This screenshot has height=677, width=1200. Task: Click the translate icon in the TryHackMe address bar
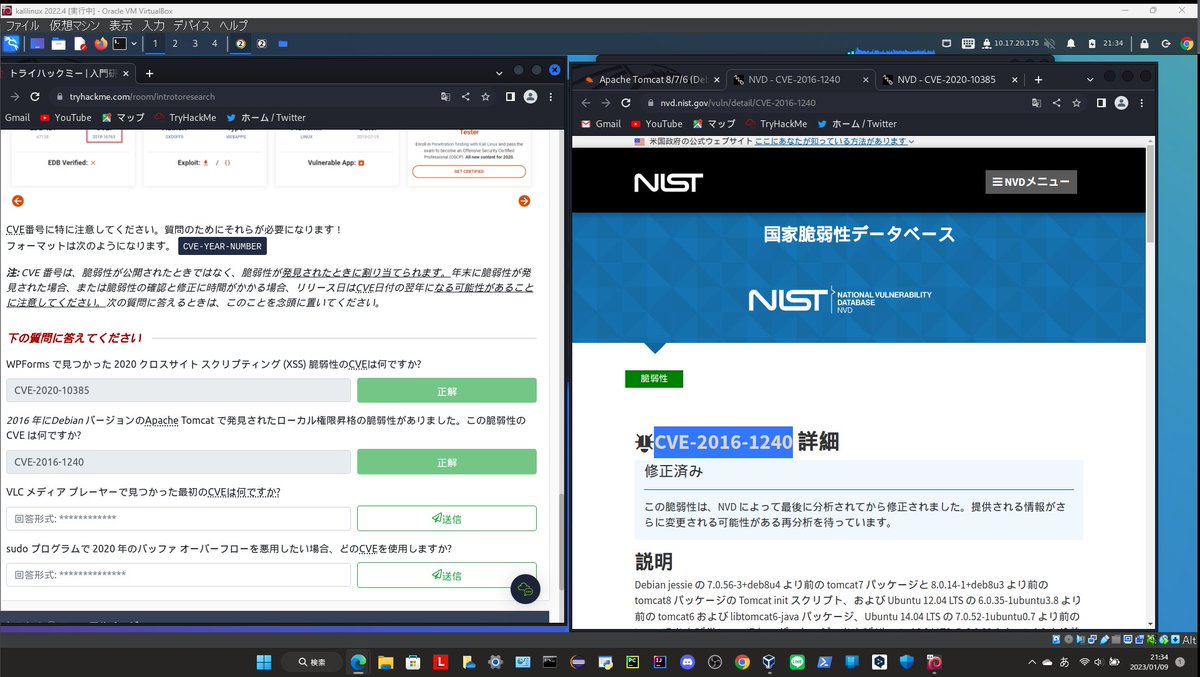click(446, 97)
